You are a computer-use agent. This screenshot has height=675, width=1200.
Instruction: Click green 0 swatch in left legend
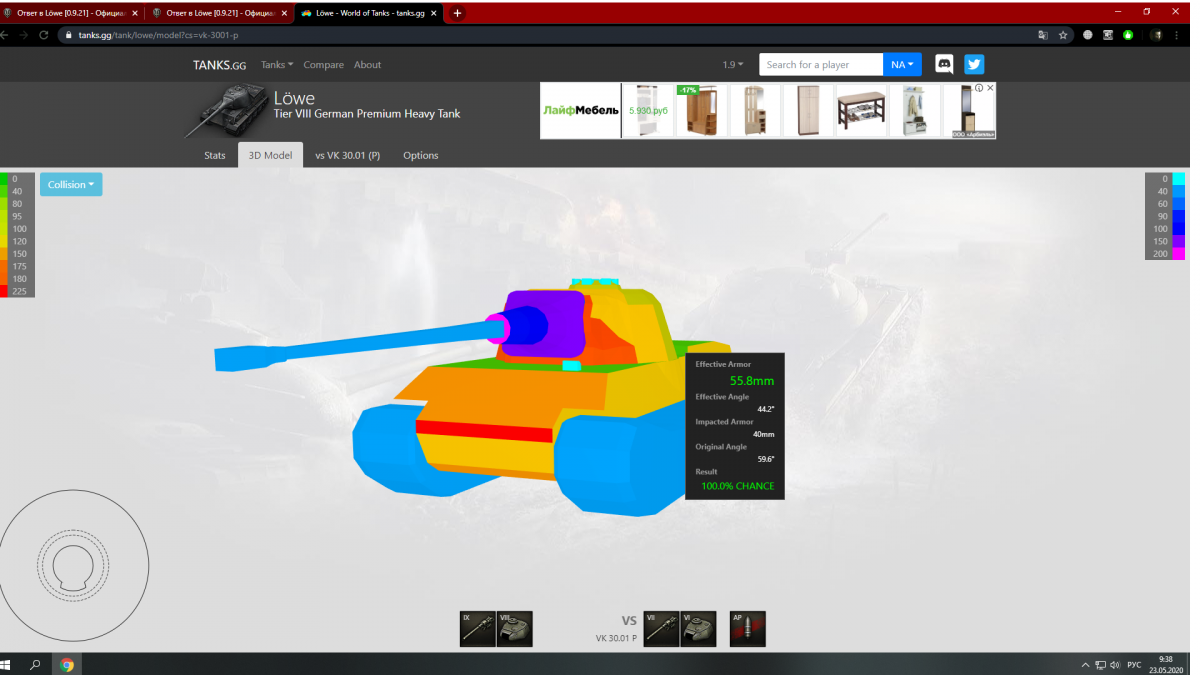[x=4, y=179]
